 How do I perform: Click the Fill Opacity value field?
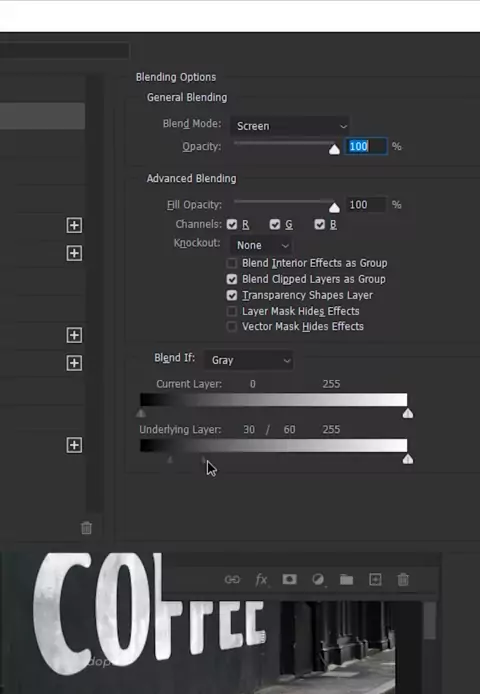[366, 205]
